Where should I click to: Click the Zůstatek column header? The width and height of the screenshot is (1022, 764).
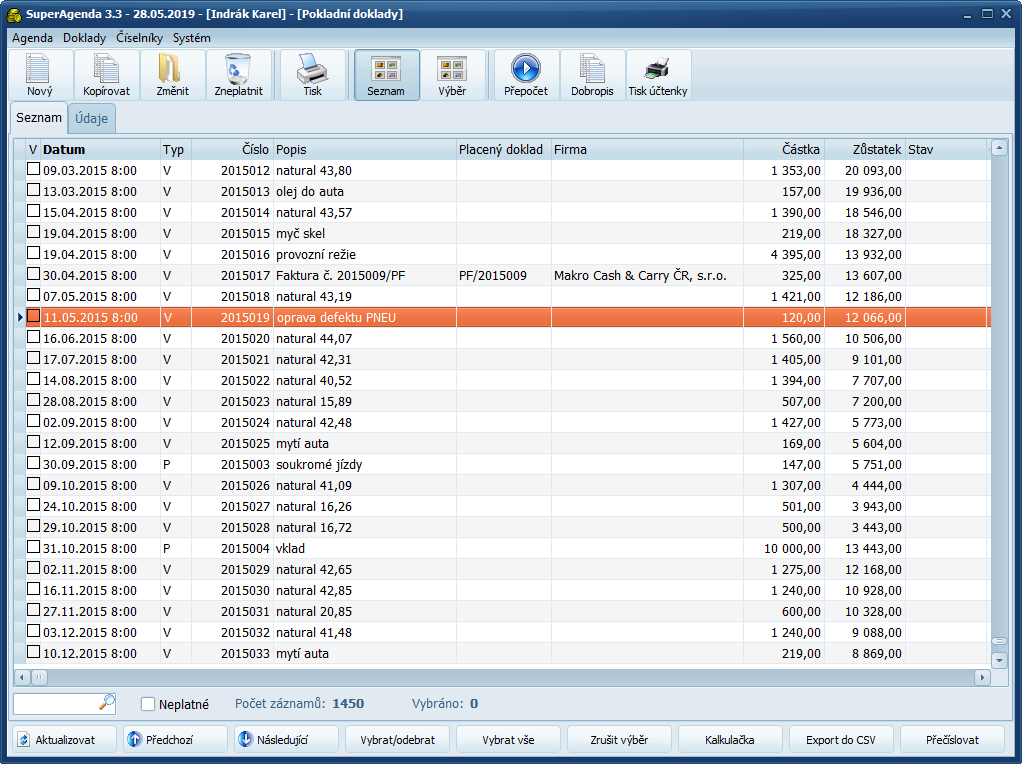click(x=865, y=149)
